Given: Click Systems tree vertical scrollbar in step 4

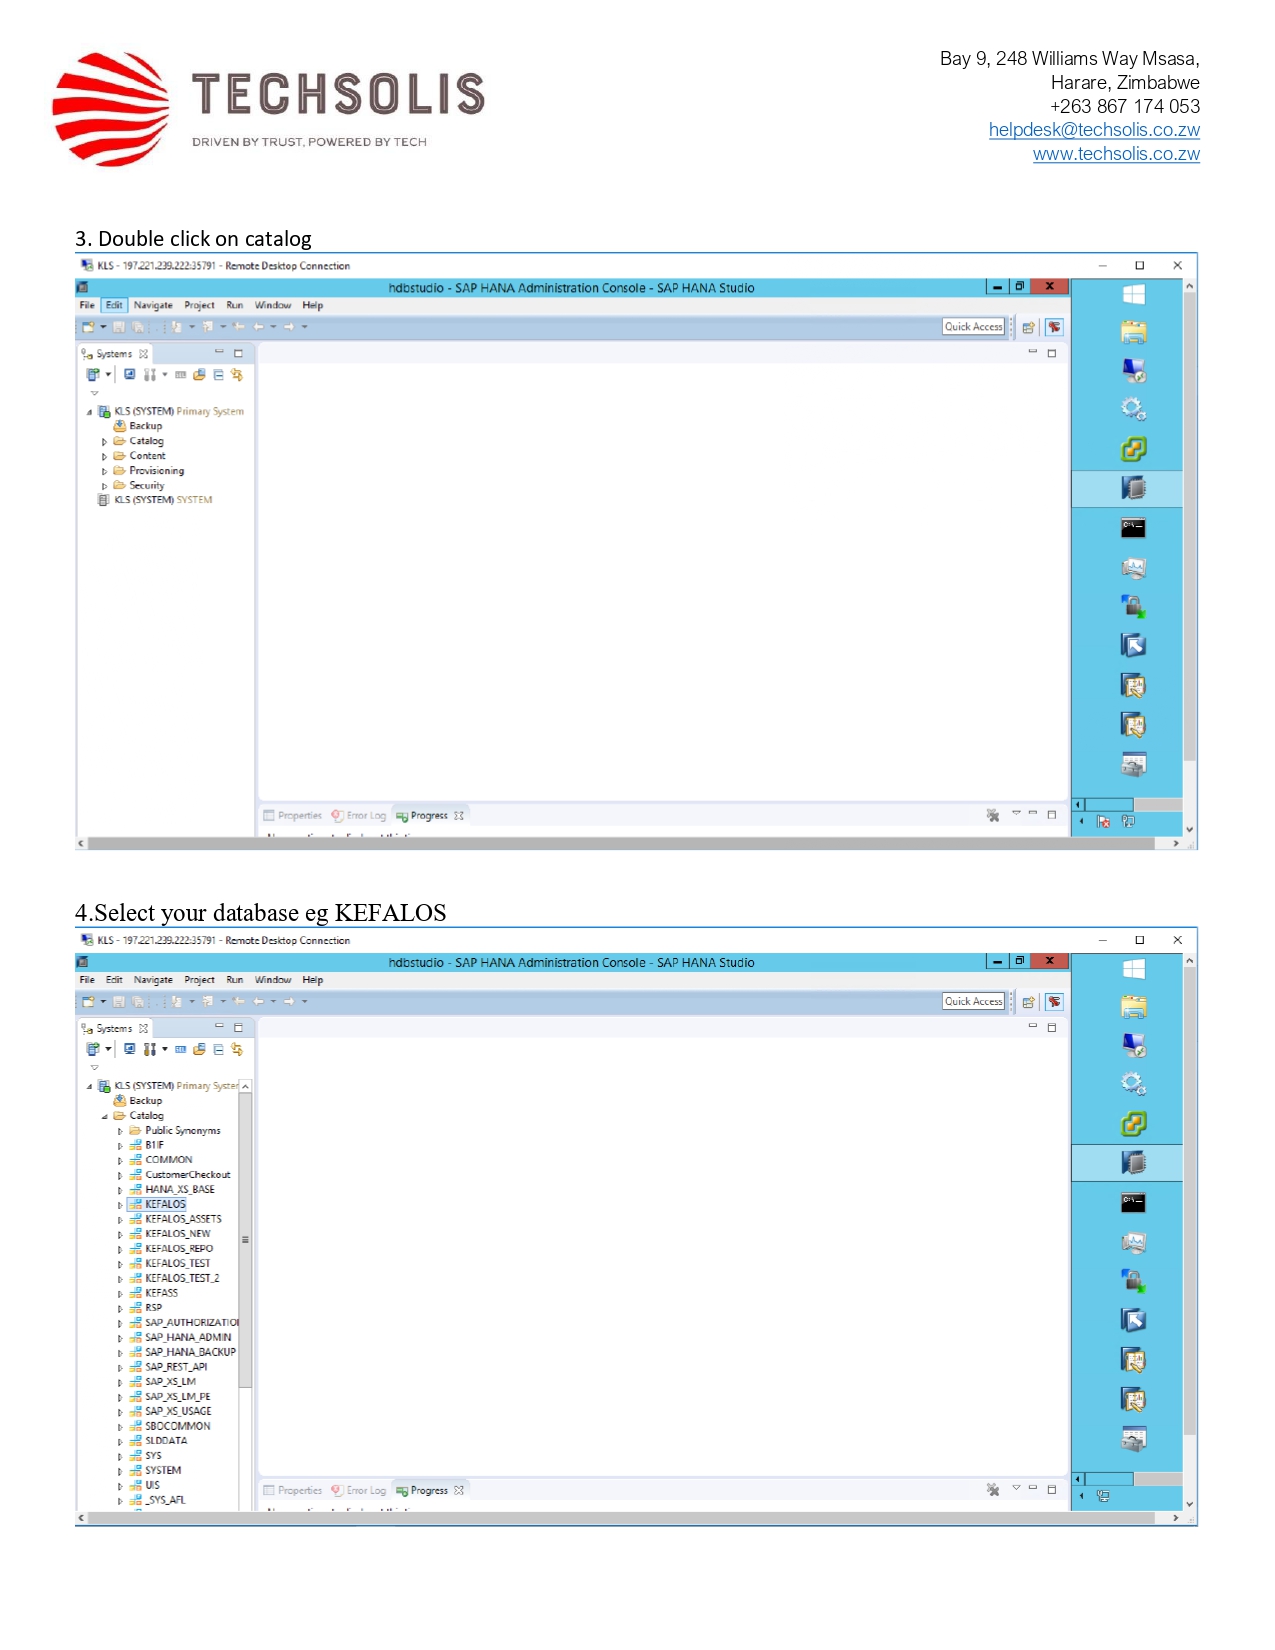Looking at the screenshot, I should (245, 1240).
